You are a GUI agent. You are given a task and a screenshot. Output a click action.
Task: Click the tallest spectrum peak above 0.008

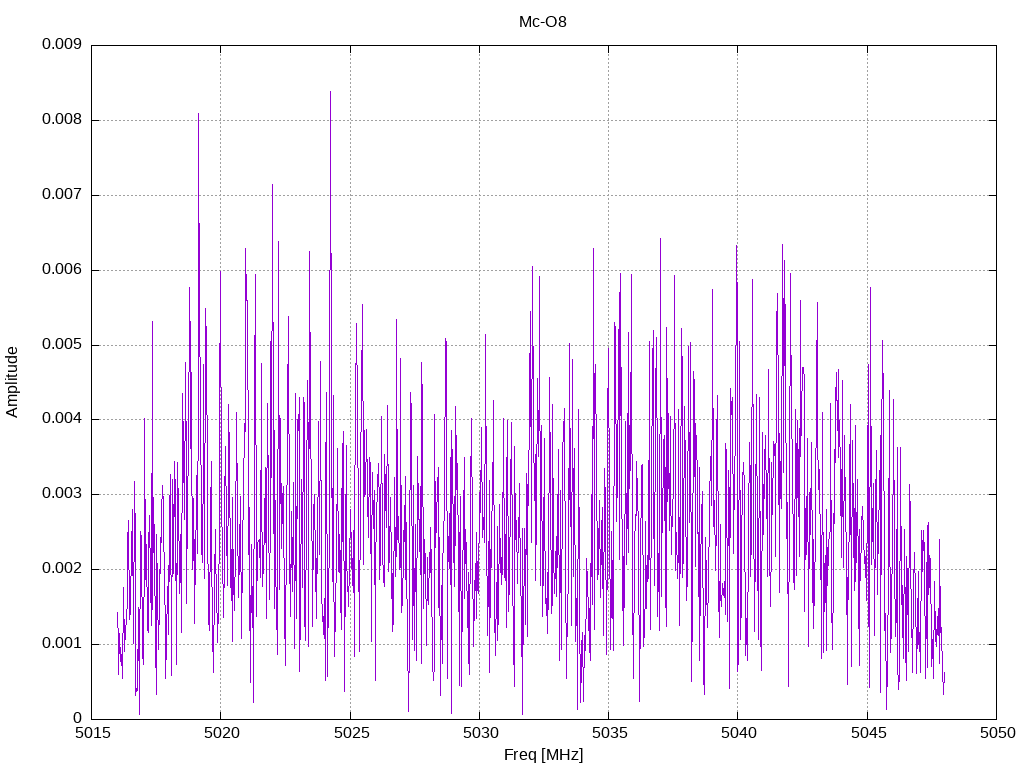coord(330,92)
